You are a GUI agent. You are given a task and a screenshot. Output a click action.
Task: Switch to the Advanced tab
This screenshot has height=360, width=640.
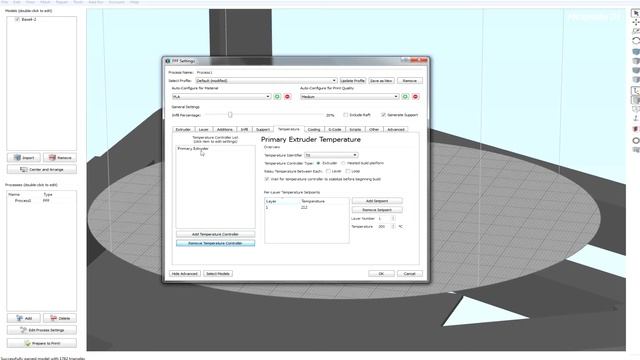pos(396,129)
